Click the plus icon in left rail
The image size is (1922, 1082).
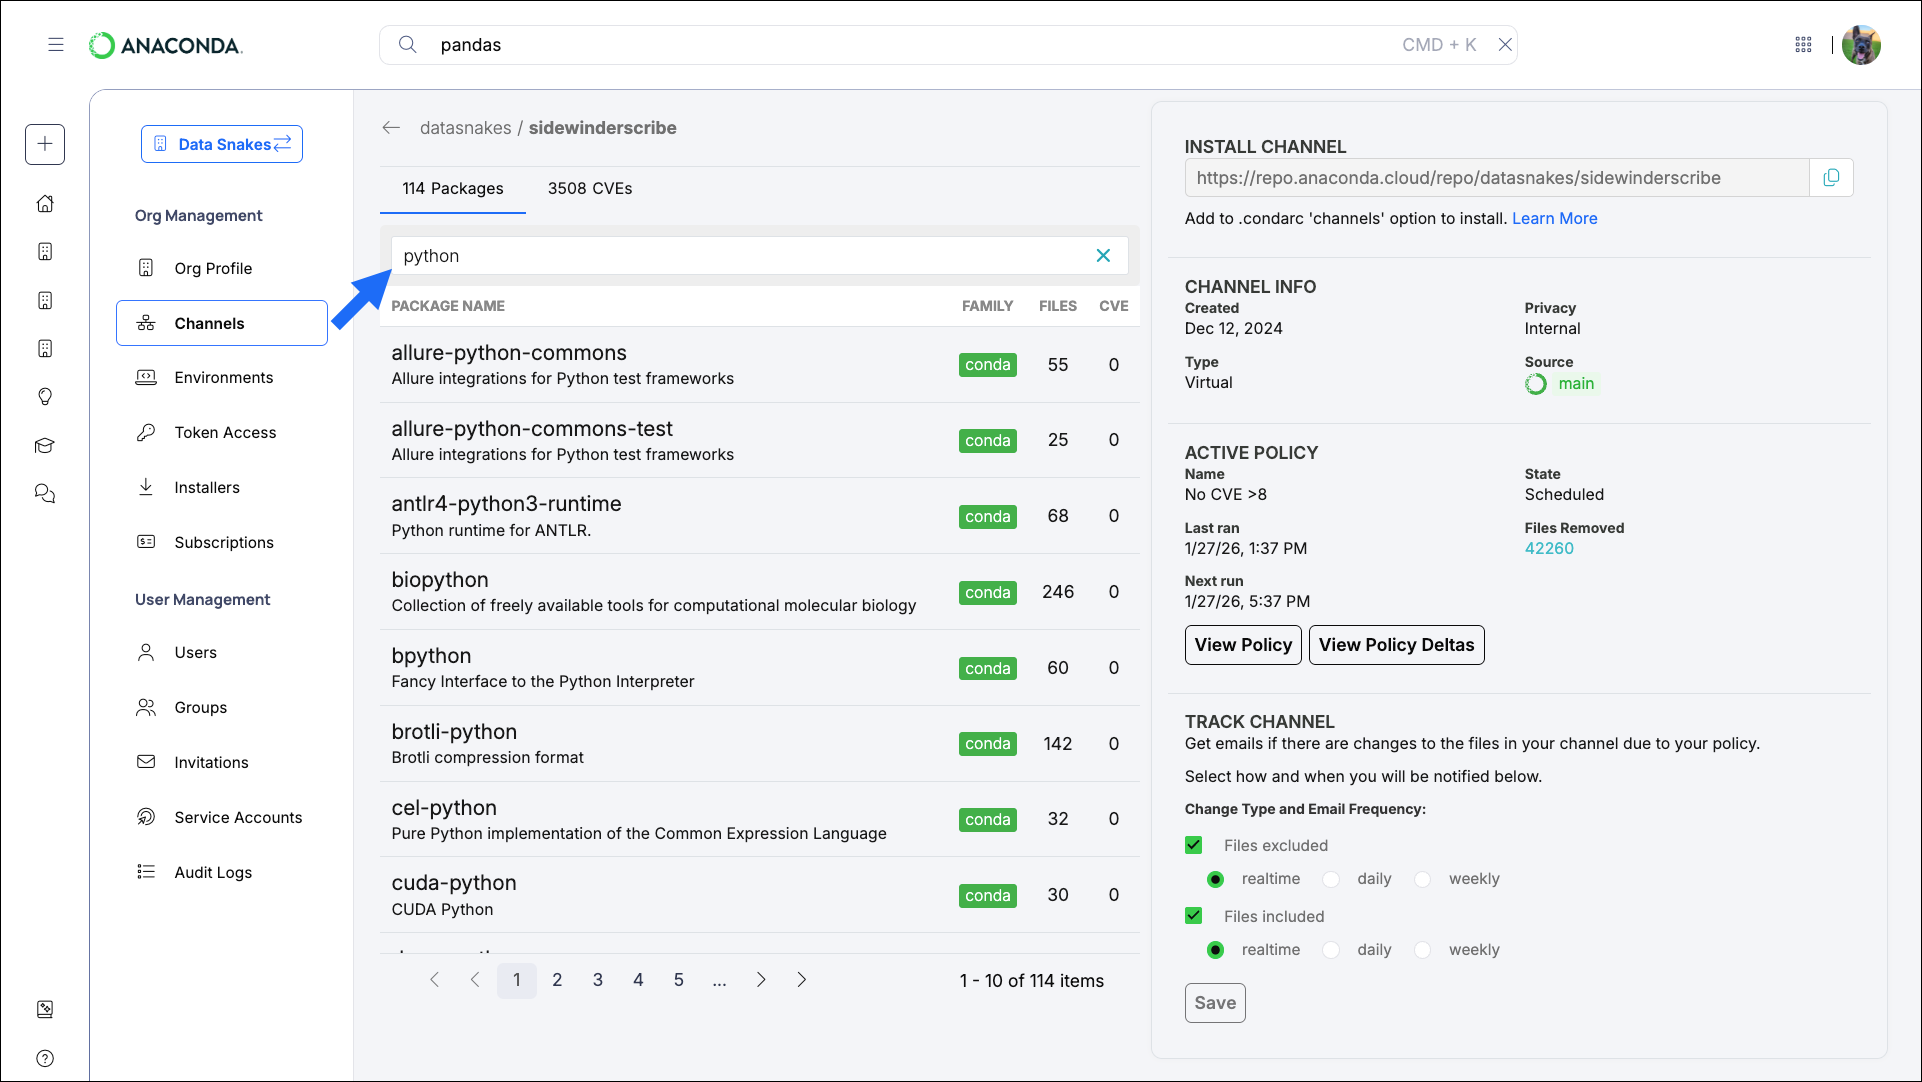(x=45, y=144)
